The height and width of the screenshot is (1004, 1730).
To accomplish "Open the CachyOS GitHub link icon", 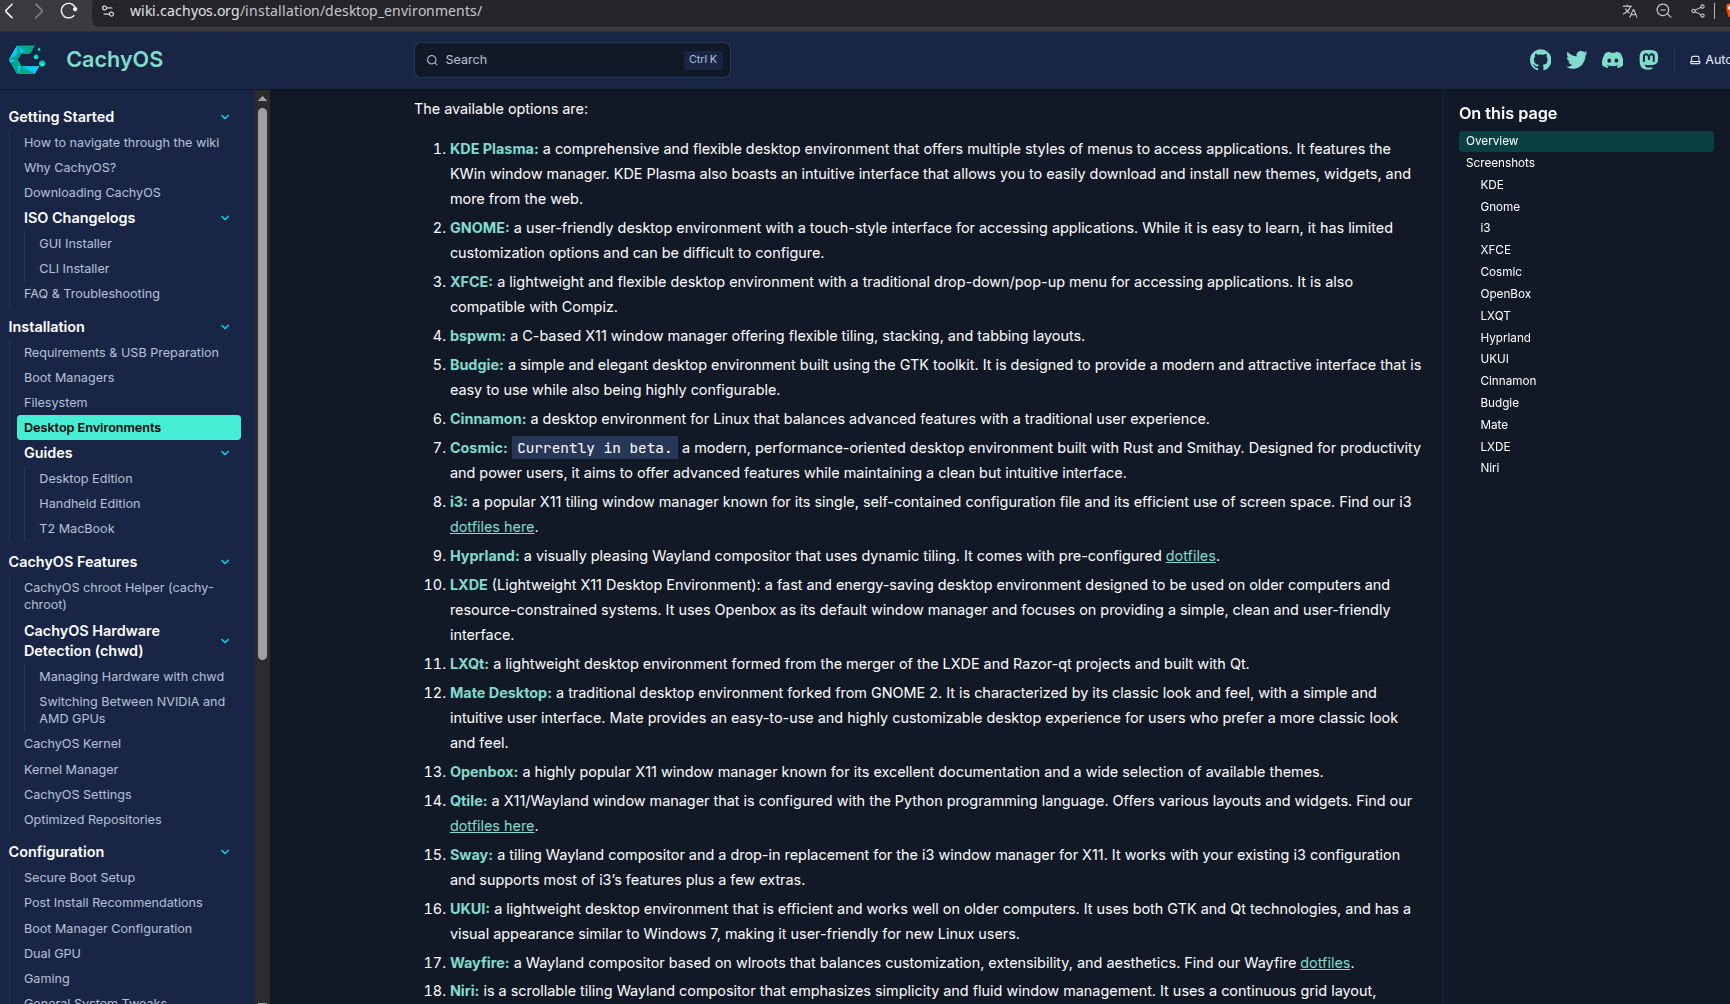I will 1540,60.
